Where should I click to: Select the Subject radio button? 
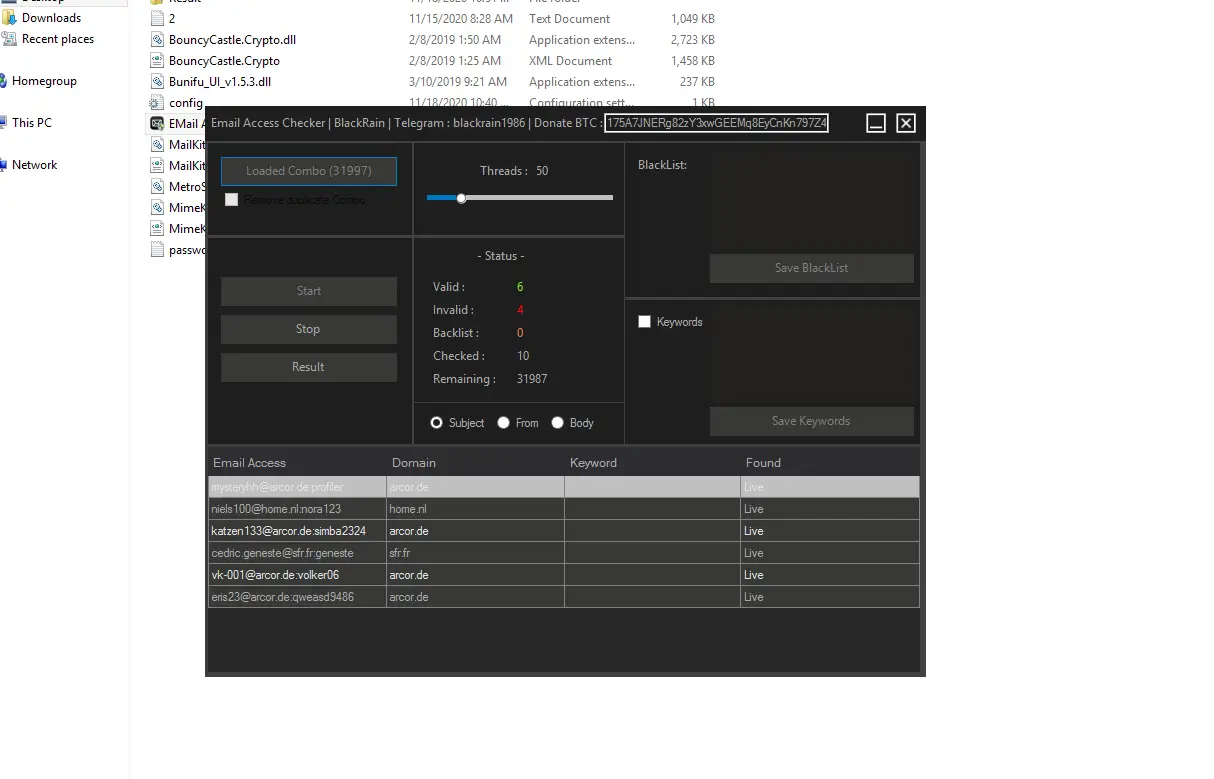[436, 422]
